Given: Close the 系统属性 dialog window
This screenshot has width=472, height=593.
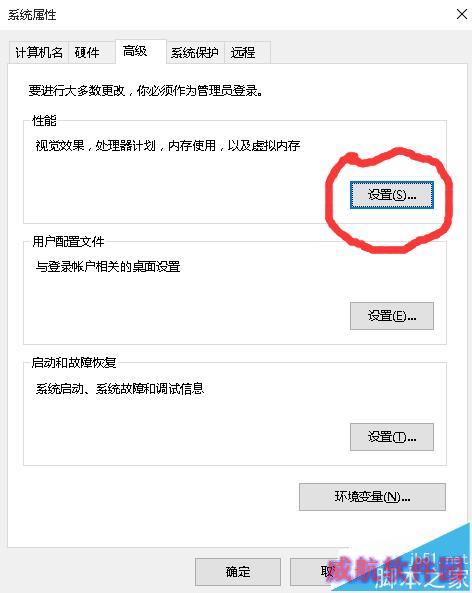Looking at the screenshot, I should pos(461,14).
